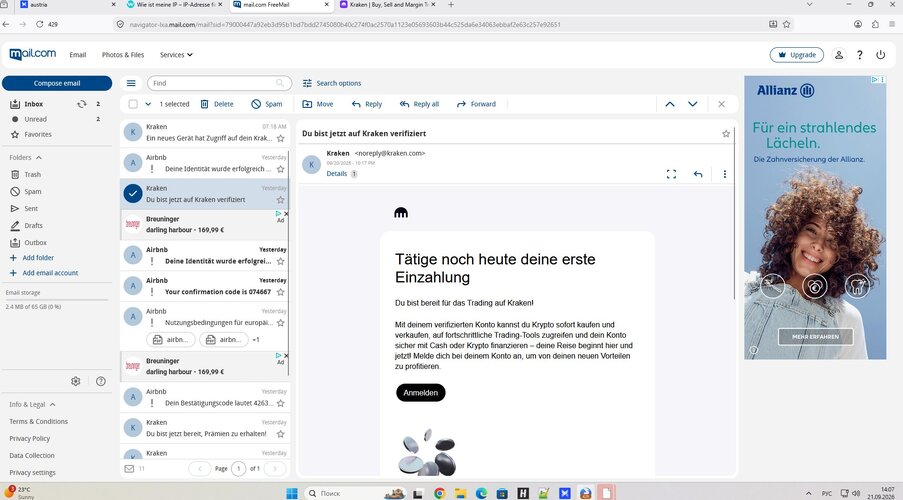Viewport: 903px width, 500px height.
Task: Open the Favorites folder
Action: coord(37,134)
